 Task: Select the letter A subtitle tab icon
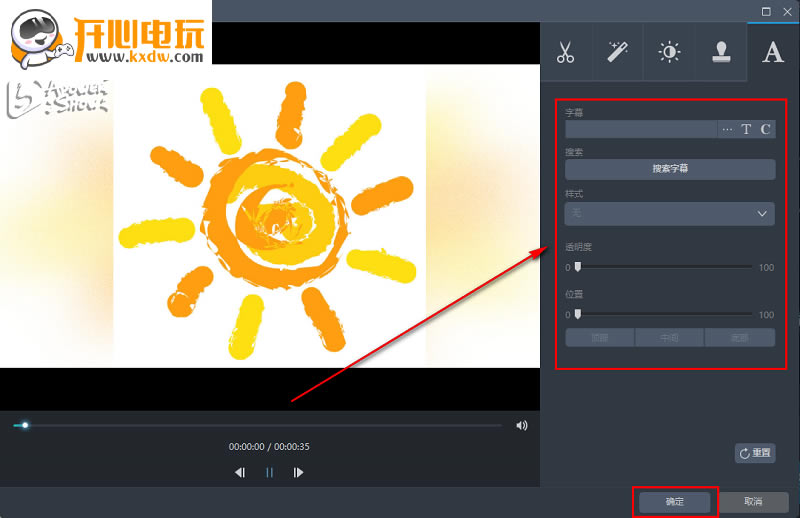pyautogui.click(x=772, y=53)
